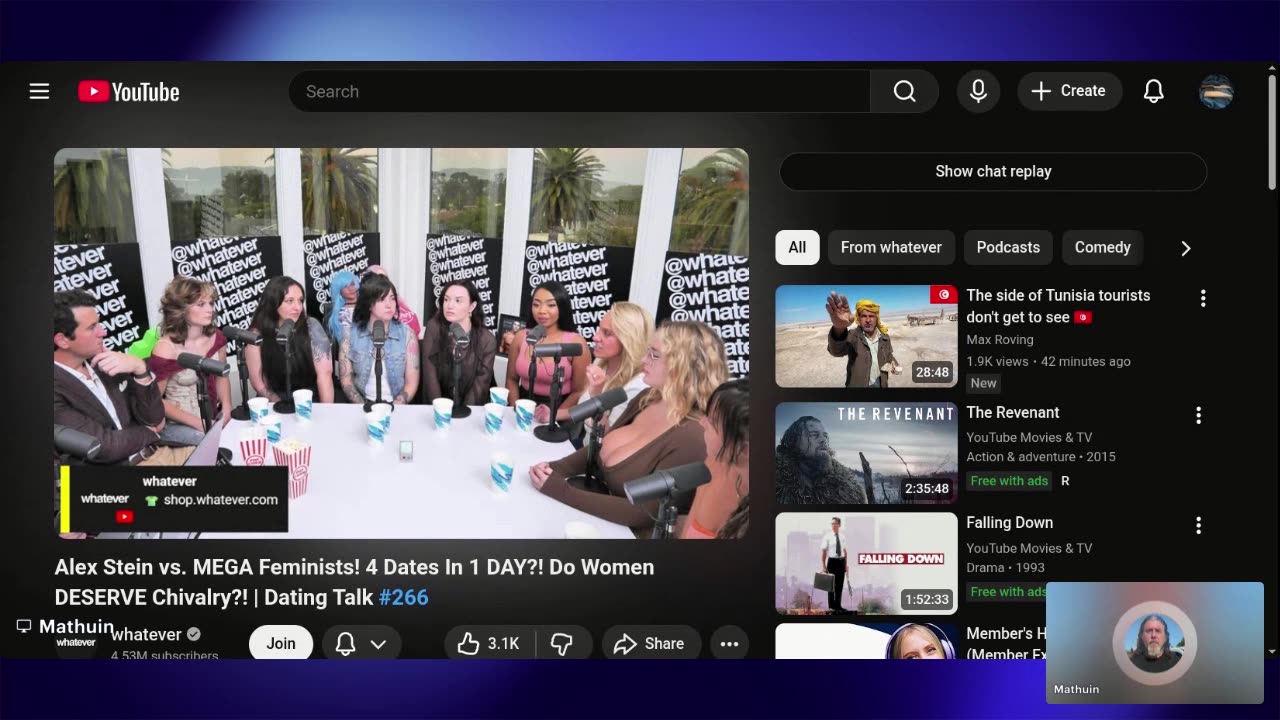1280x720 pixels.
Task: Open The Revenant movie thumbnail
Action: click(866, 453)
